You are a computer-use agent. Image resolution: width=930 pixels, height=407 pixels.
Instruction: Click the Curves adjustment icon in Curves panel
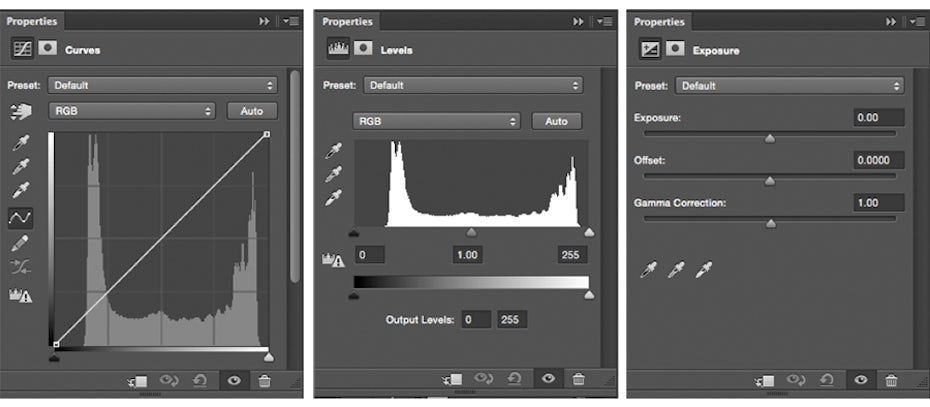pos(22,49)
